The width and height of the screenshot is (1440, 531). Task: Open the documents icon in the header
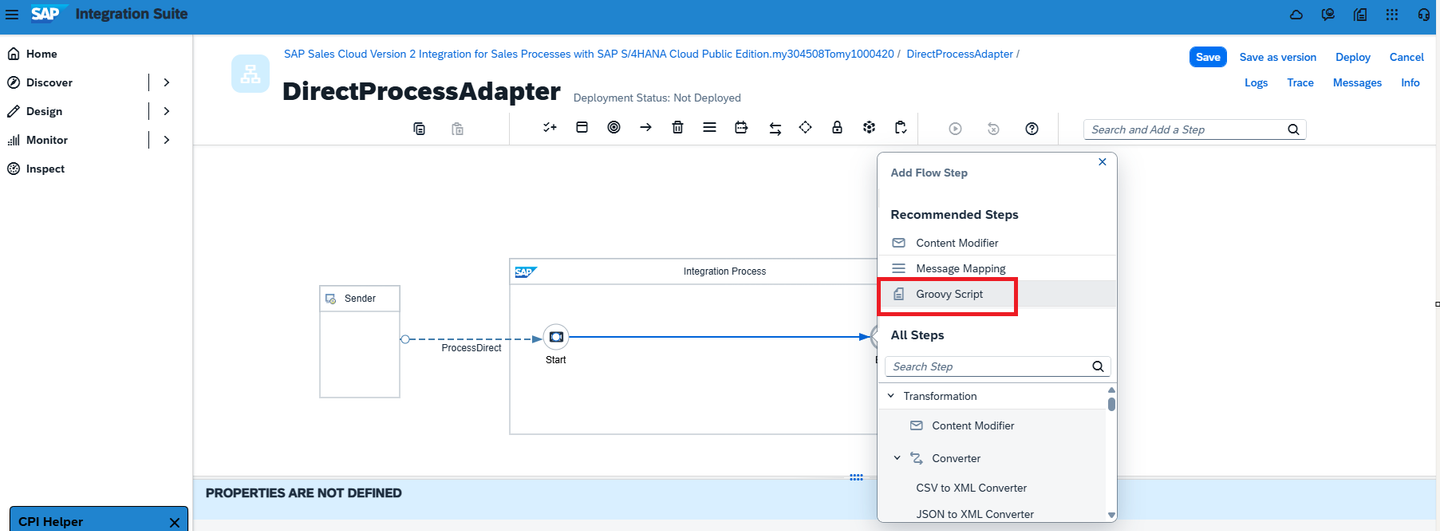pos(1360,15)
